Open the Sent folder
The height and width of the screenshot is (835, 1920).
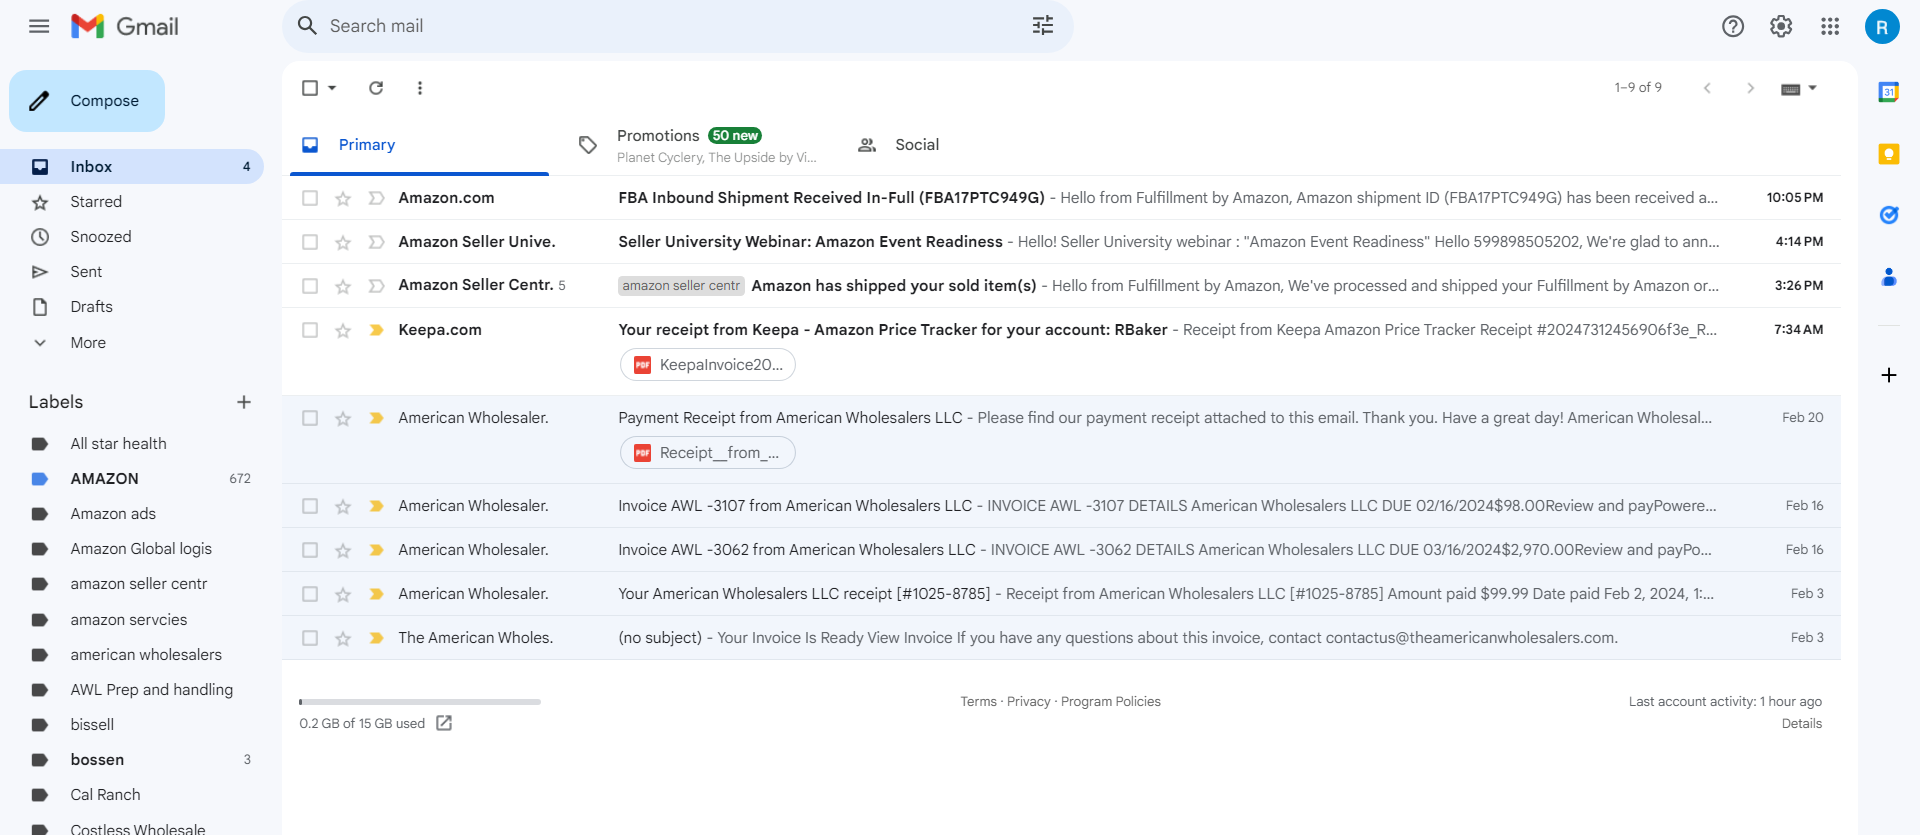pyautogui.click(x=86, y=272)
